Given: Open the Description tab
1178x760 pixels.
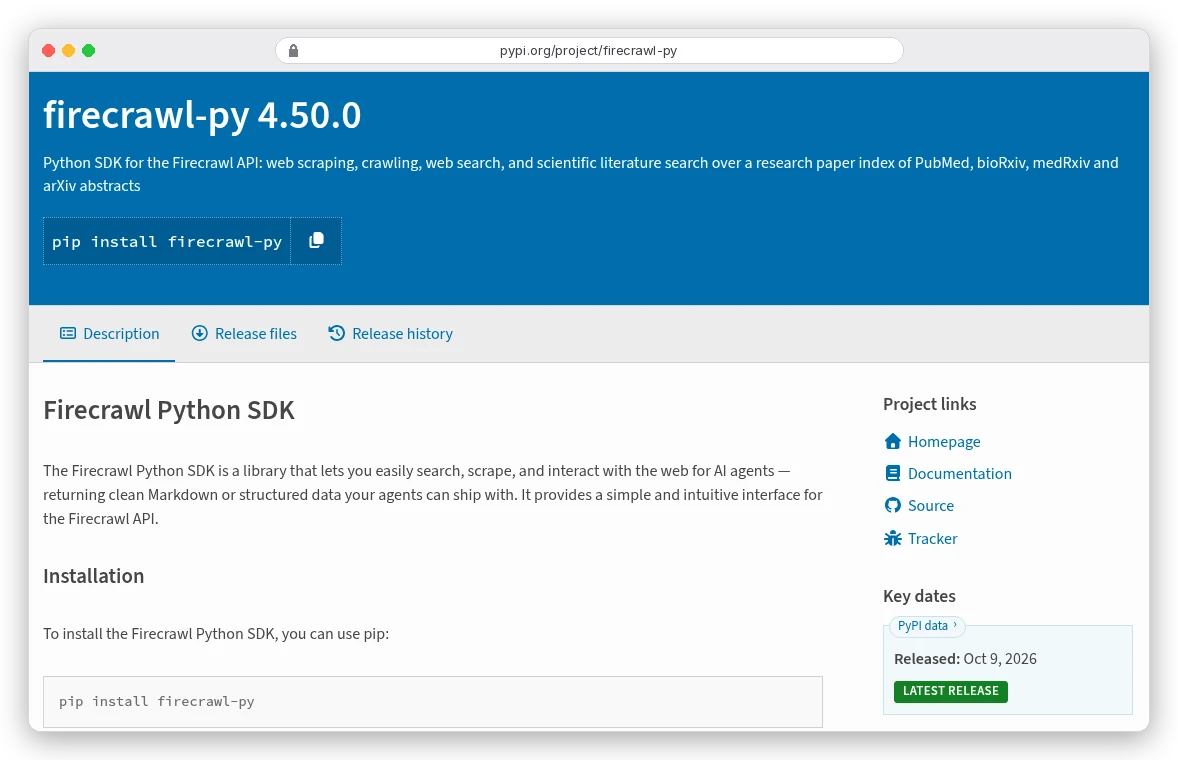Looking at the screenshot, I should click(109, 333).
